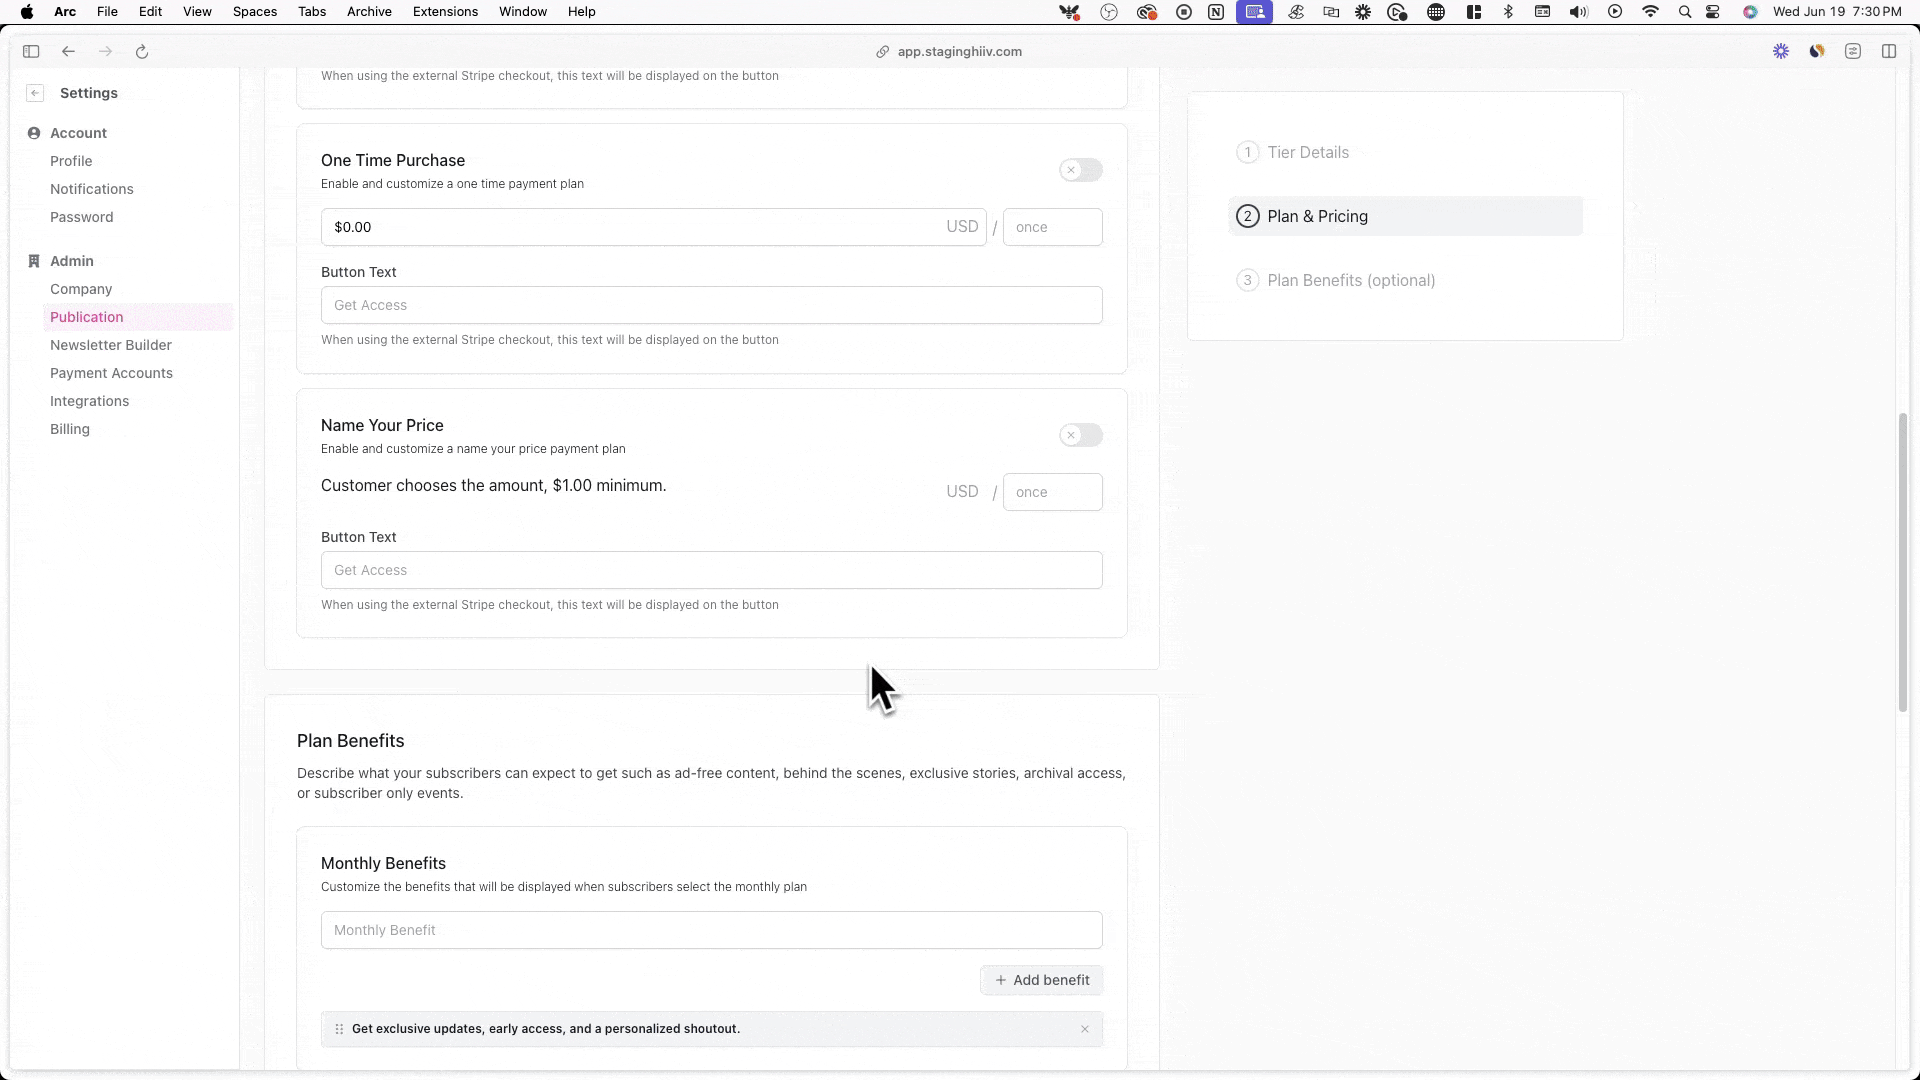Open the Apple menu
Image resolution: width=1920 pixels, height=1080 pixels.
coord(27,12)
